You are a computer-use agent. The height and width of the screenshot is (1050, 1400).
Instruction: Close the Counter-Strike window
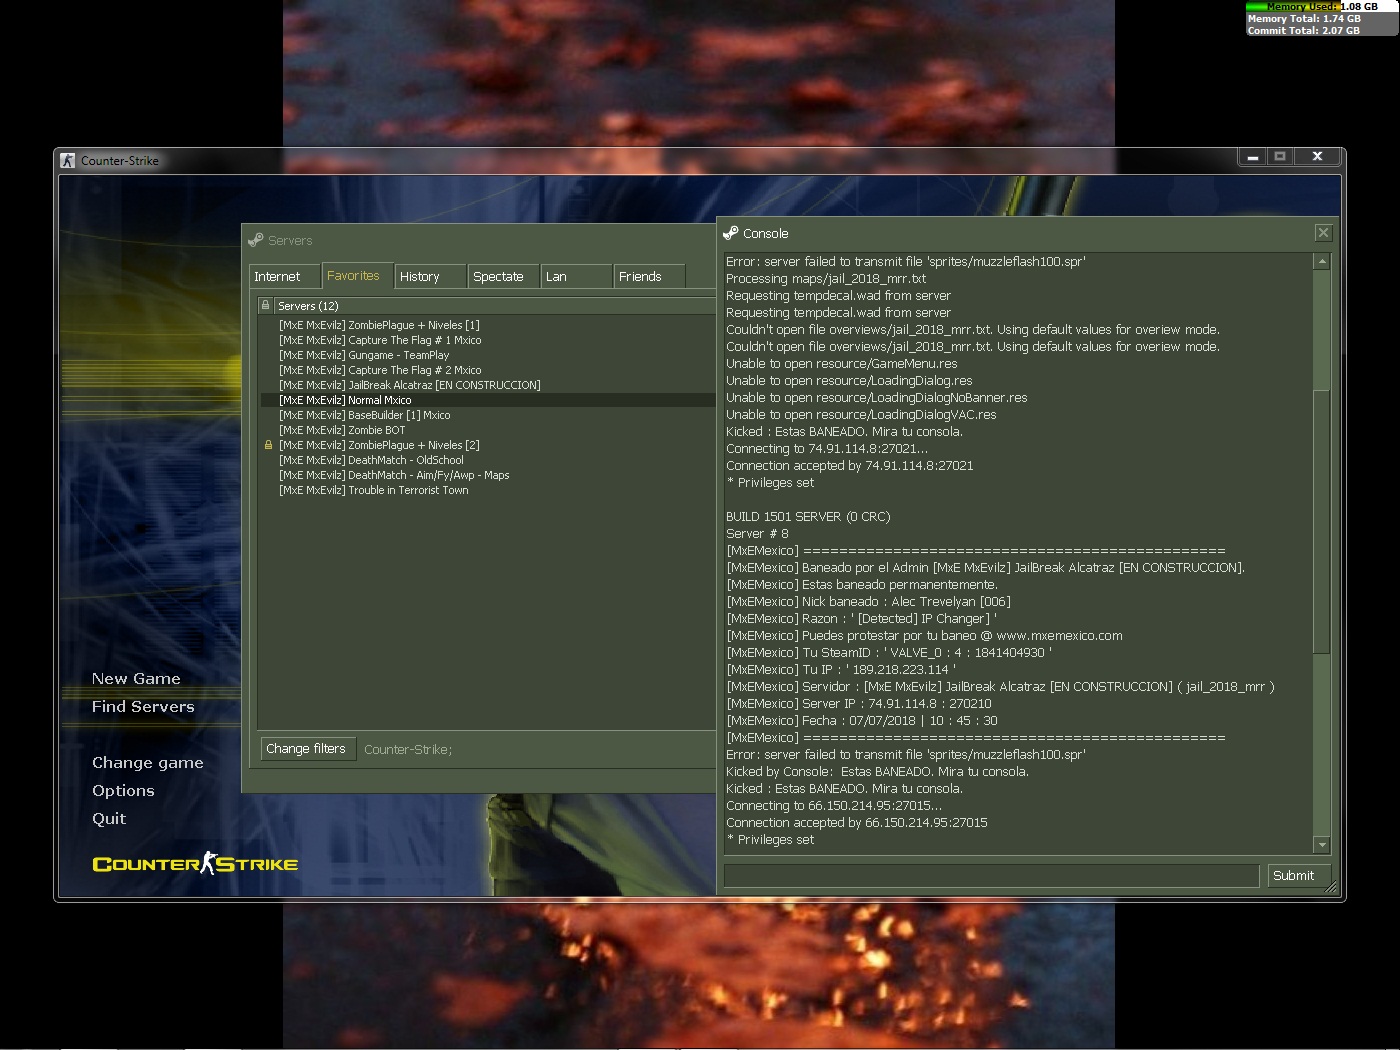(1317, 157)
